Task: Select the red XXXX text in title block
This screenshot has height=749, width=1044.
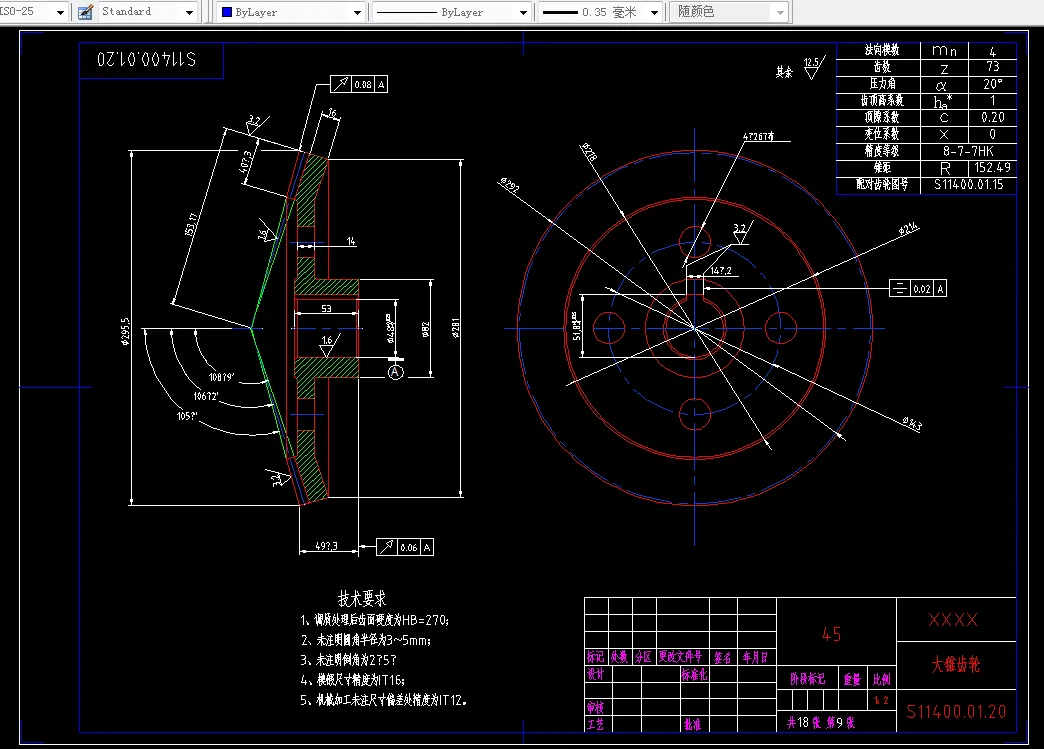Action: tap(953, 620)
